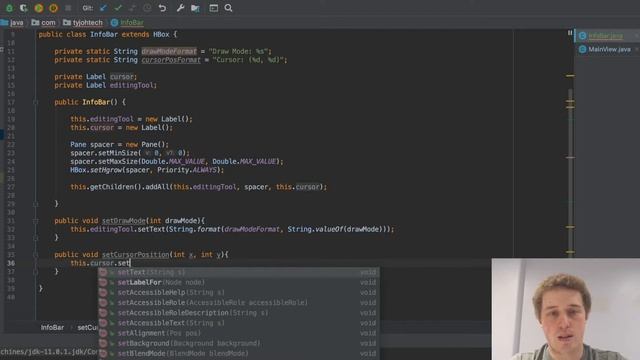Open the tyjohtech package breadcrumb
Screen dimensions: 640x360
pos(83,22)
